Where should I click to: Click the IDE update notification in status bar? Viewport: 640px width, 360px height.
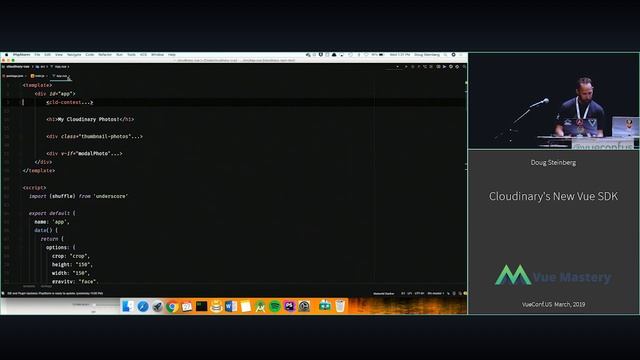coord(55,293)
